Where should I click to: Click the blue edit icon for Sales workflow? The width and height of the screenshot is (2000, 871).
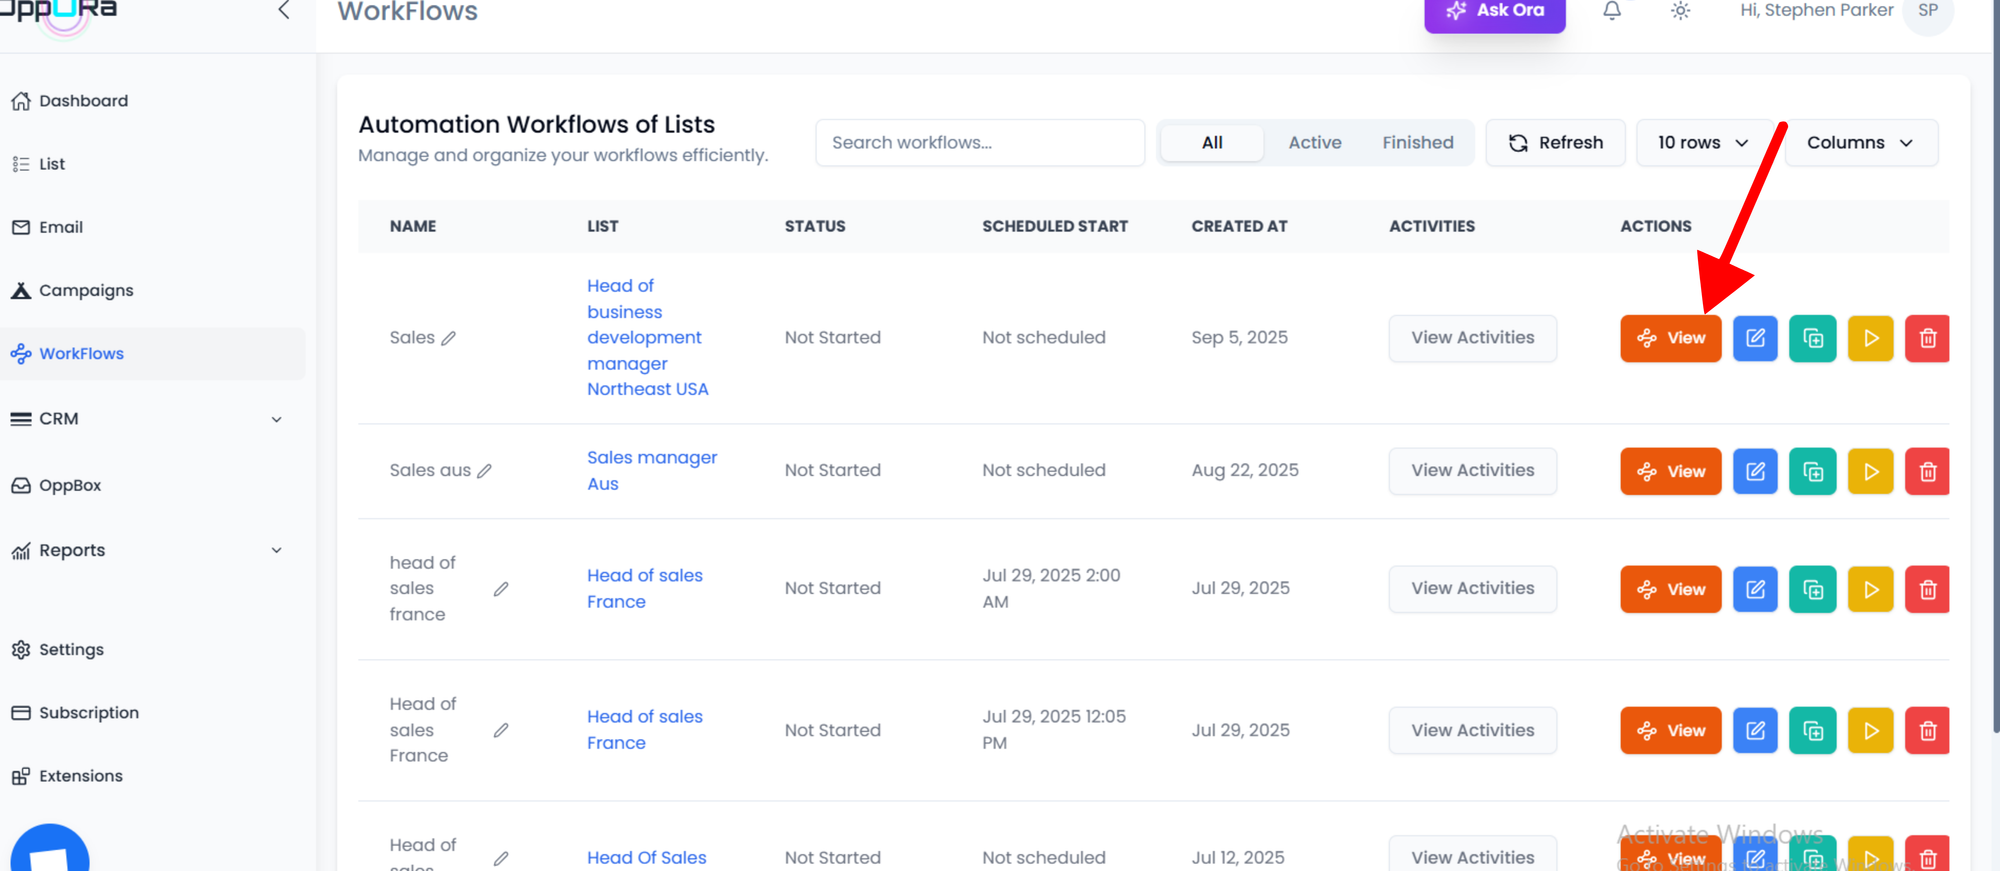[x=1754, y=338]
